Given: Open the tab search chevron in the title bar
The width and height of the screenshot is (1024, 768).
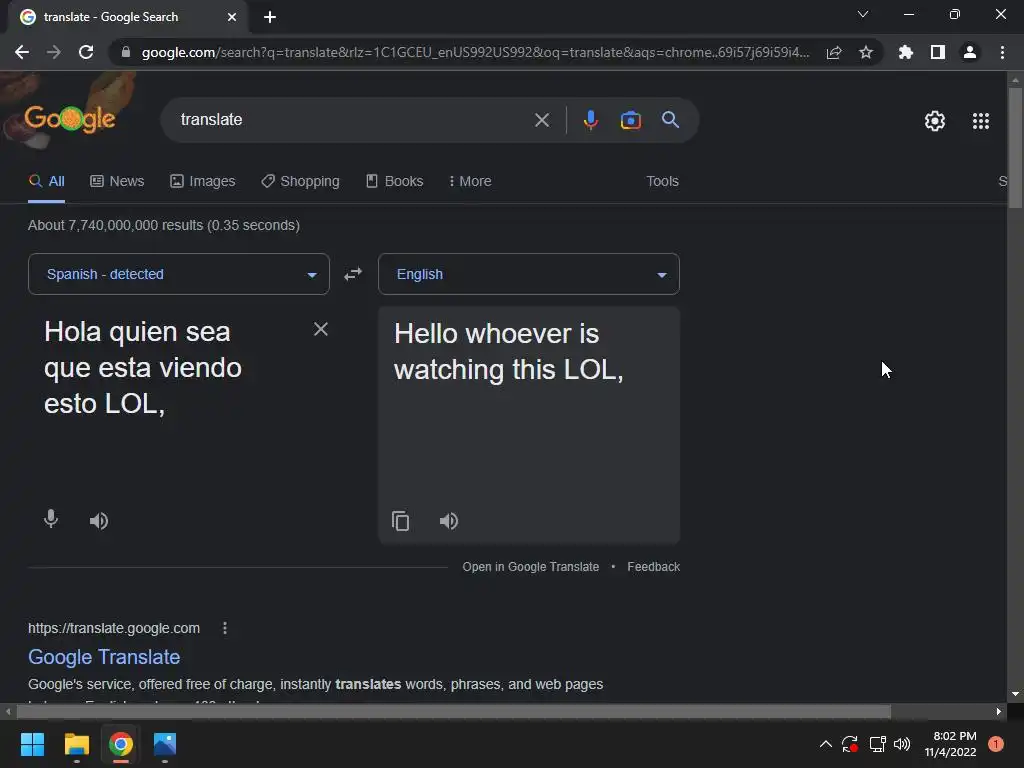Looking at the screenshot, I should [x=863, y=14].
